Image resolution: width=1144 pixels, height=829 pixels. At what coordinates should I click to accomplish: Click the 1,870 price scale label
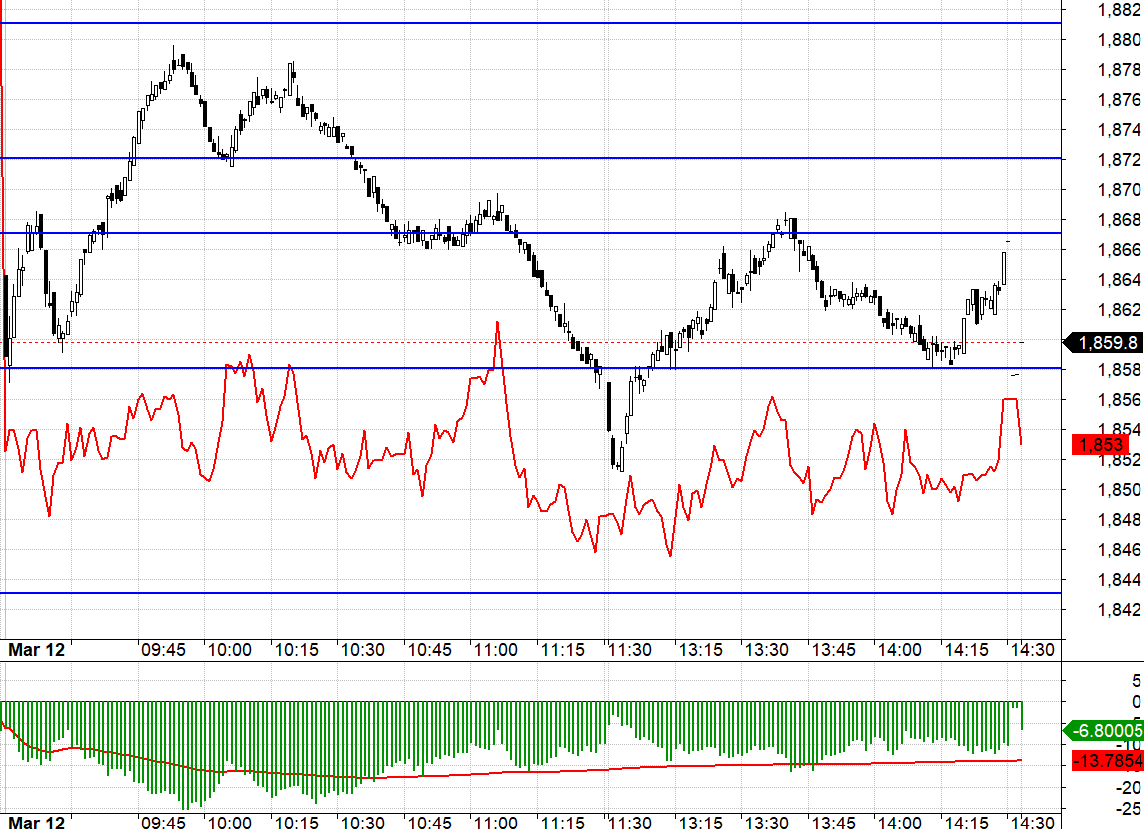pos(1119,190)
